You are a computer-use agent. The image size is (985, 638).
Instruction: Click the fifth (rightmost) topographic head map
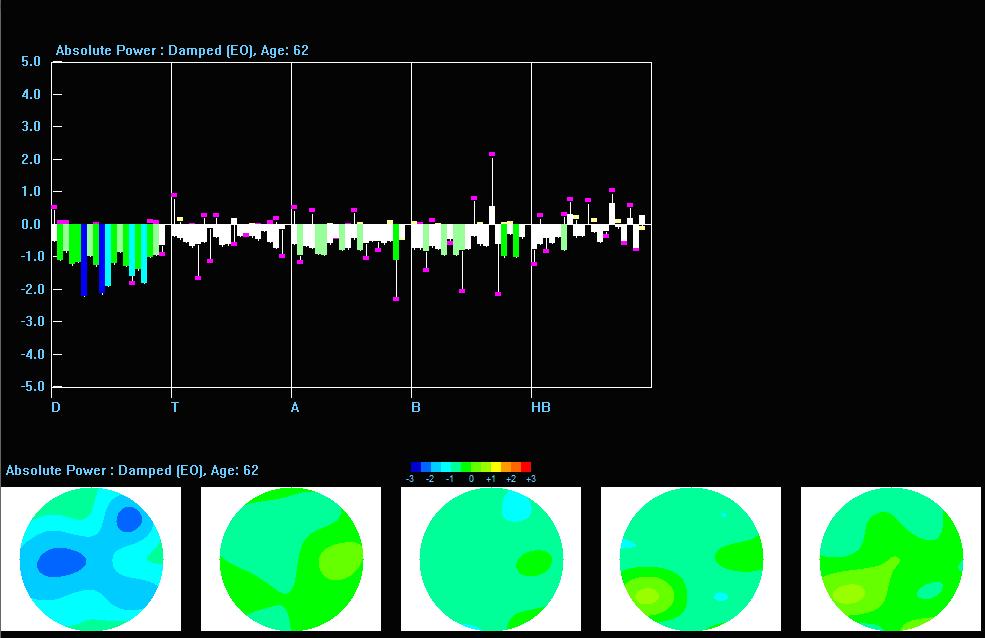coord(891,559)
